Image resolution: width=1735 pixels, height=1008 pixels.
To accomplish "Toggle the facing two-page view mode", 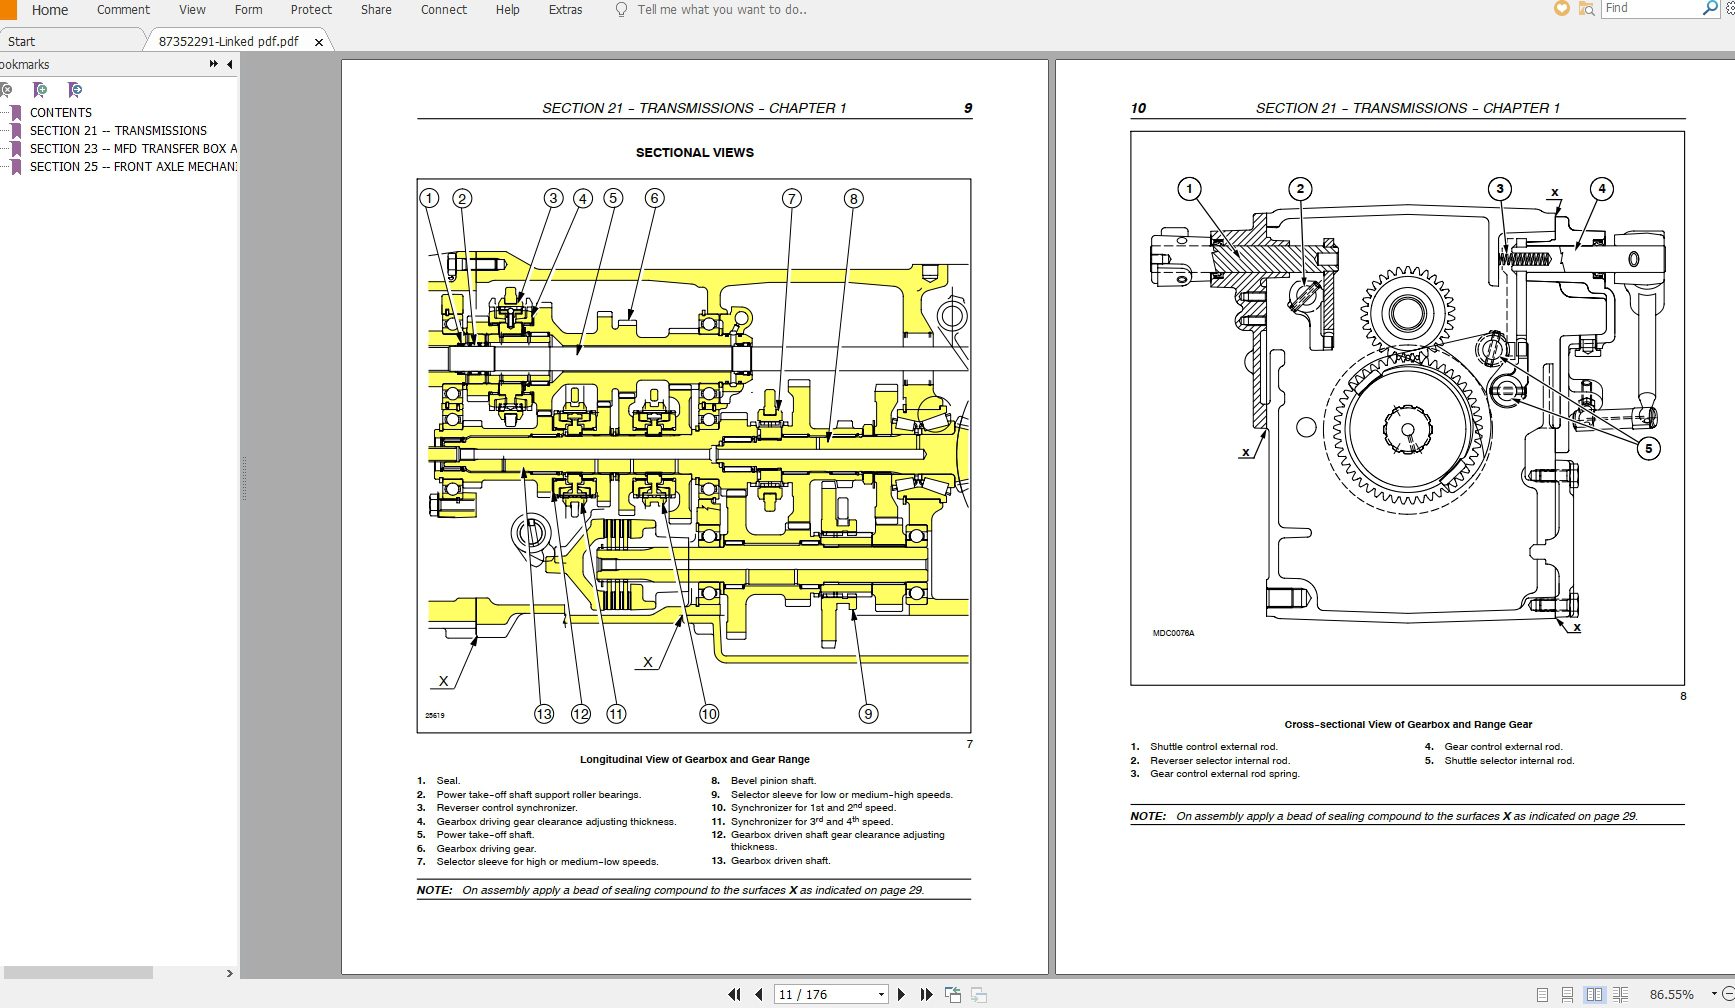I will pyautogui.click(x=1596, y=994).
